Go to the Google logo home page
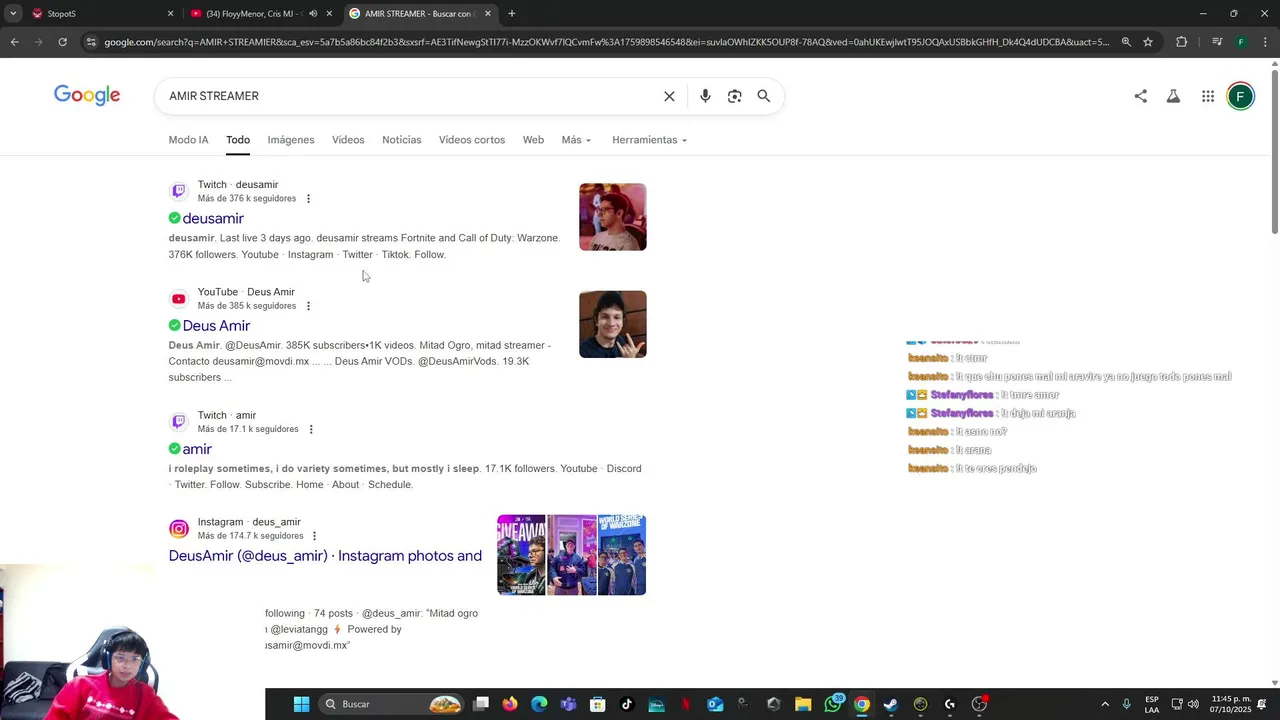 coord(87,96)
